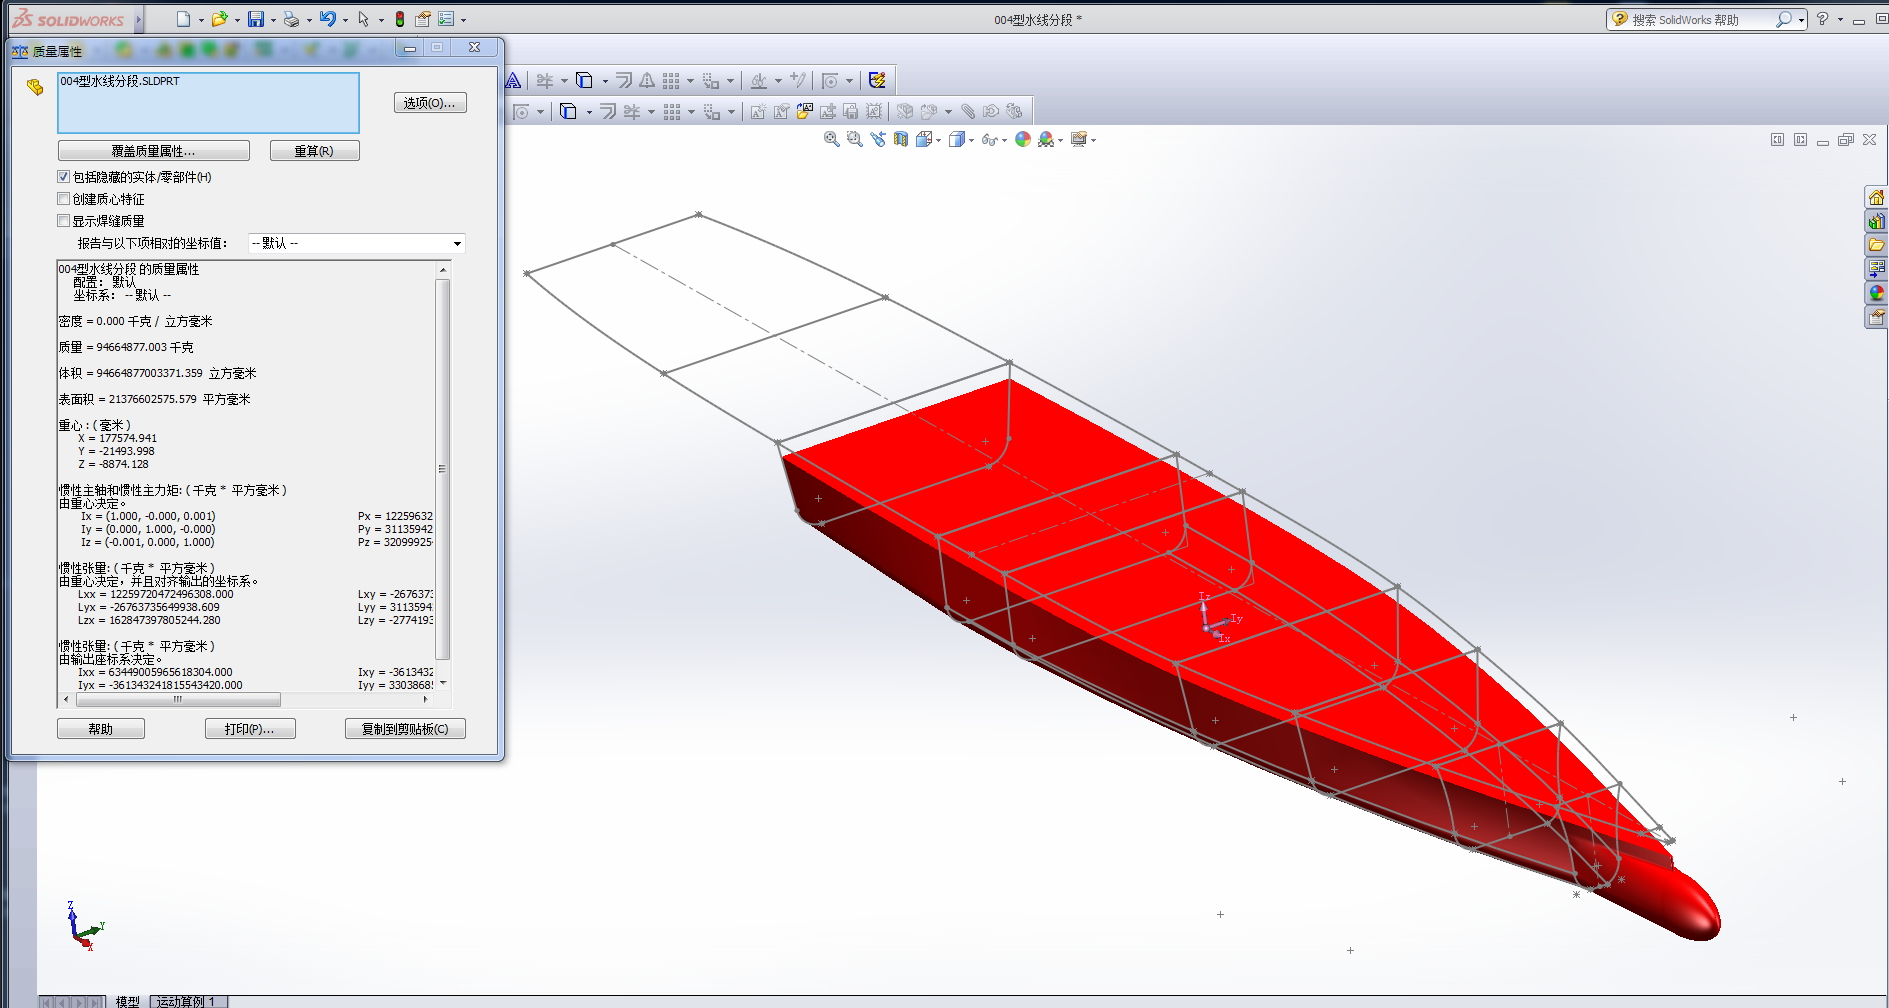This screenshot has width=1889, height=1008.
Task: Enable show weld bead mass checkbox
Action: 64,221
